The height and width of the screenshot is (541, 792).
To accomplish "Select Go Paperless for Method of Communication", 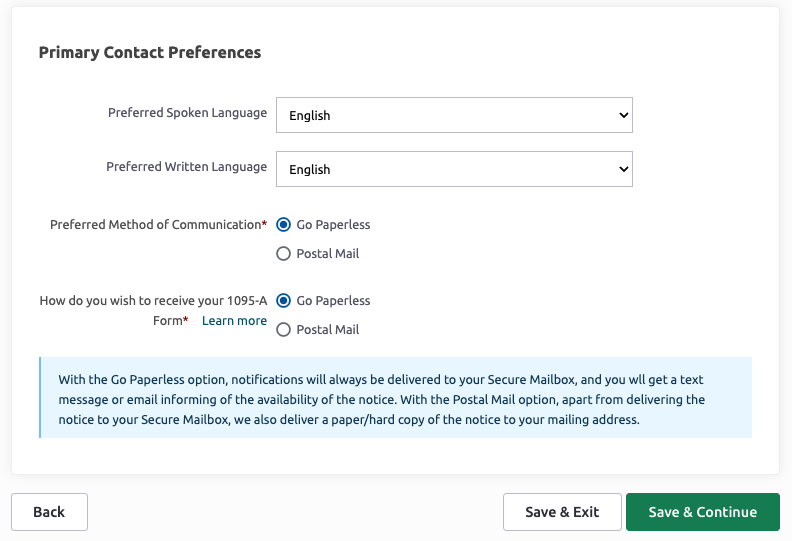I will click(283, 225).
